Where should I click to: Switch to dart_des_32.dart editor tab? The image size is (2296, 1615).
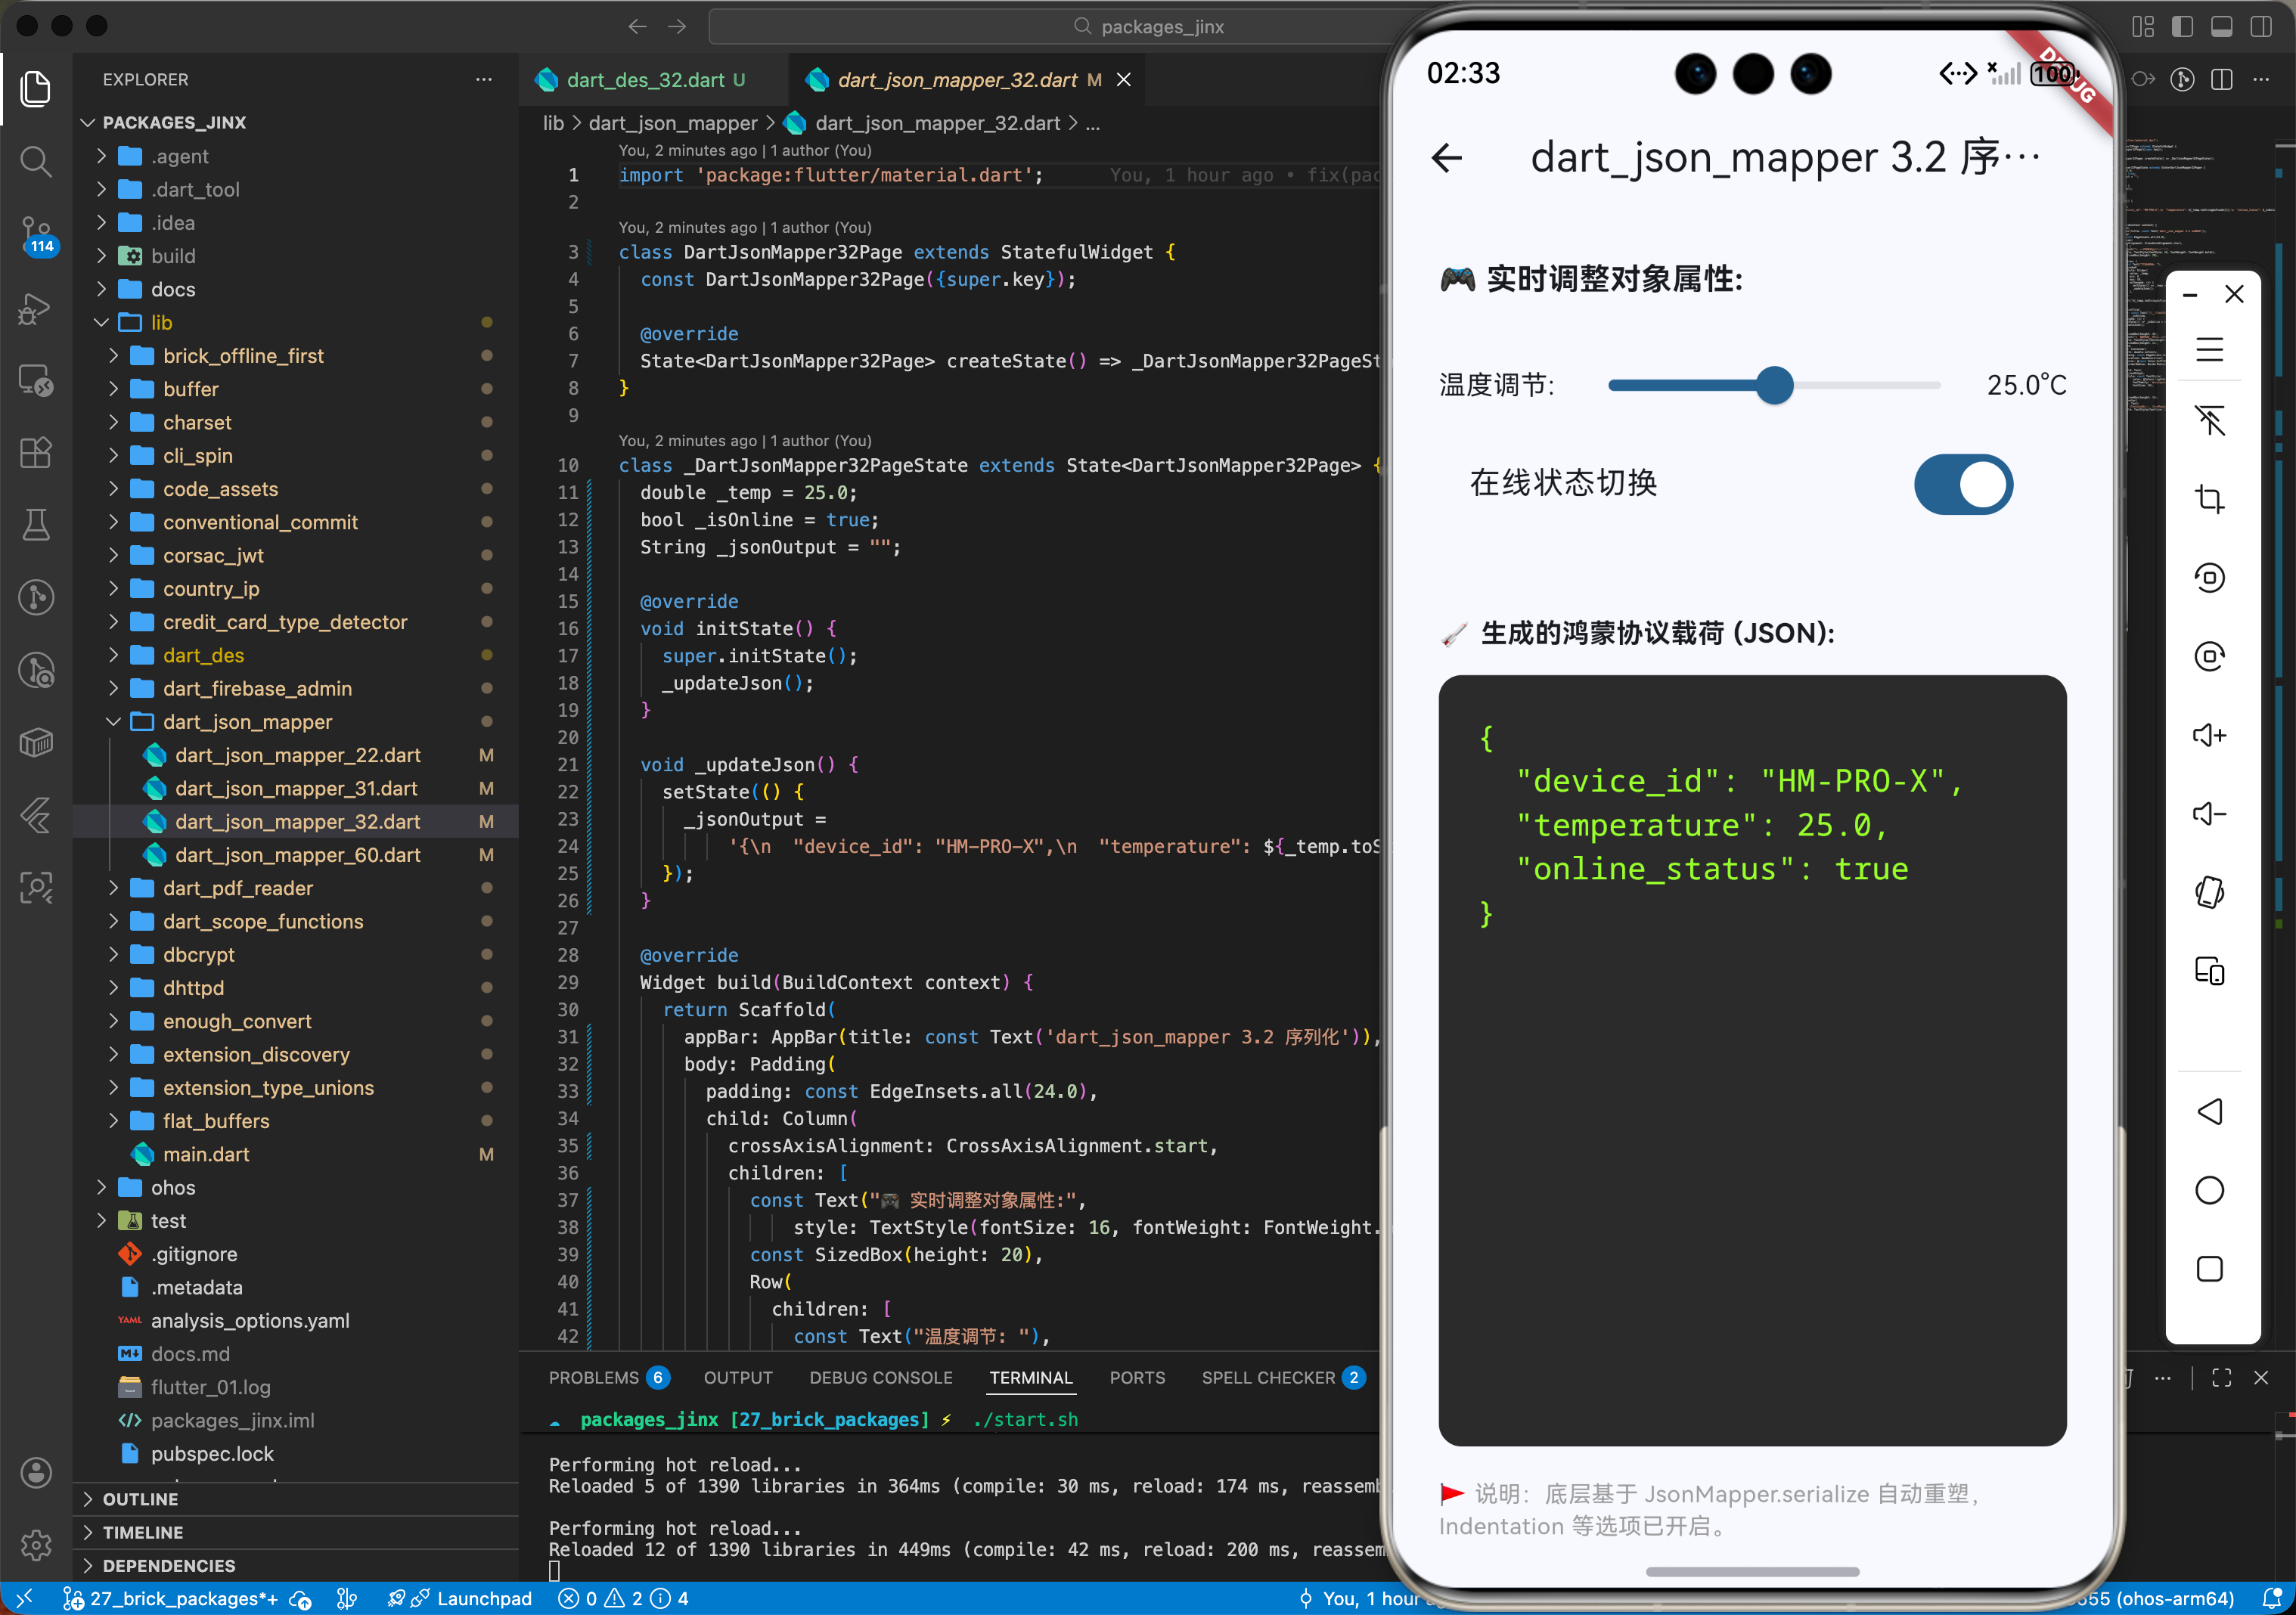coord(645,80)
